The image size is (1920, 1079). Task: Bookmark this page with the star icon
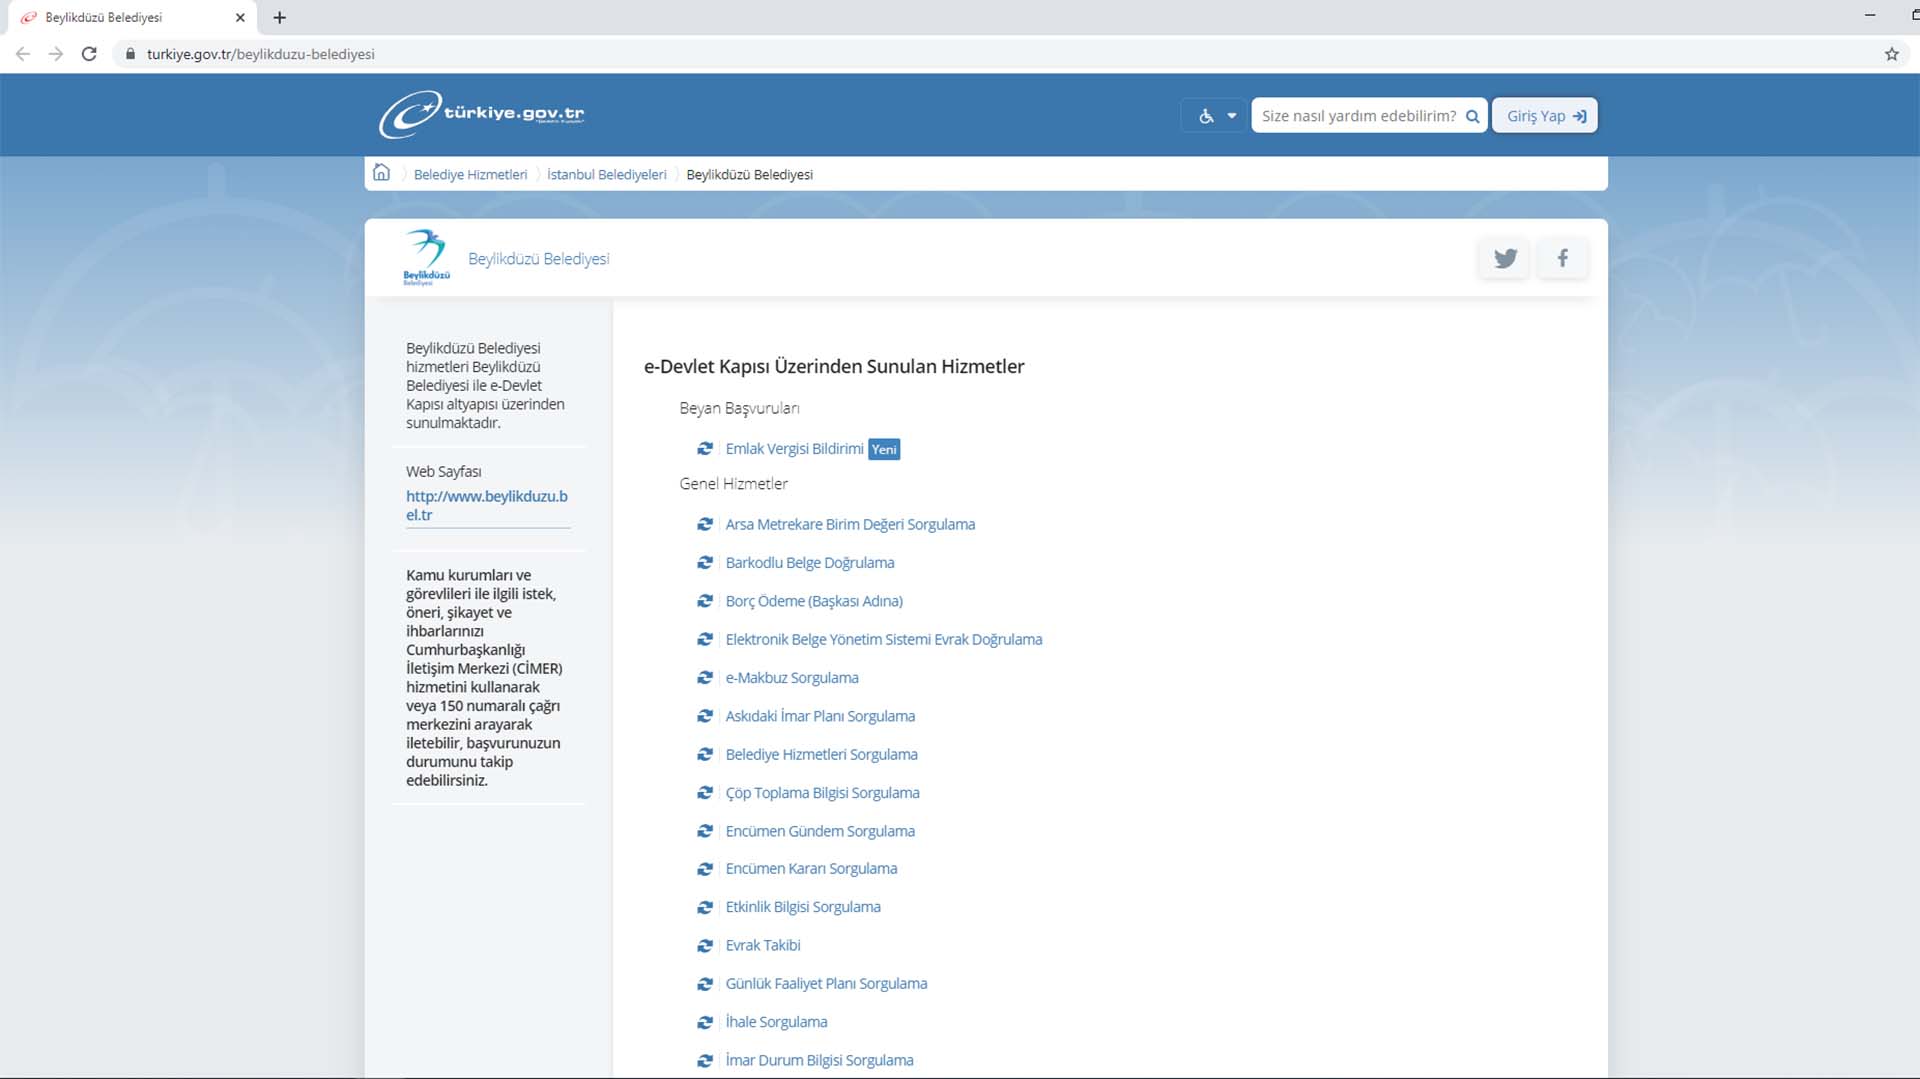[1891, 54]
